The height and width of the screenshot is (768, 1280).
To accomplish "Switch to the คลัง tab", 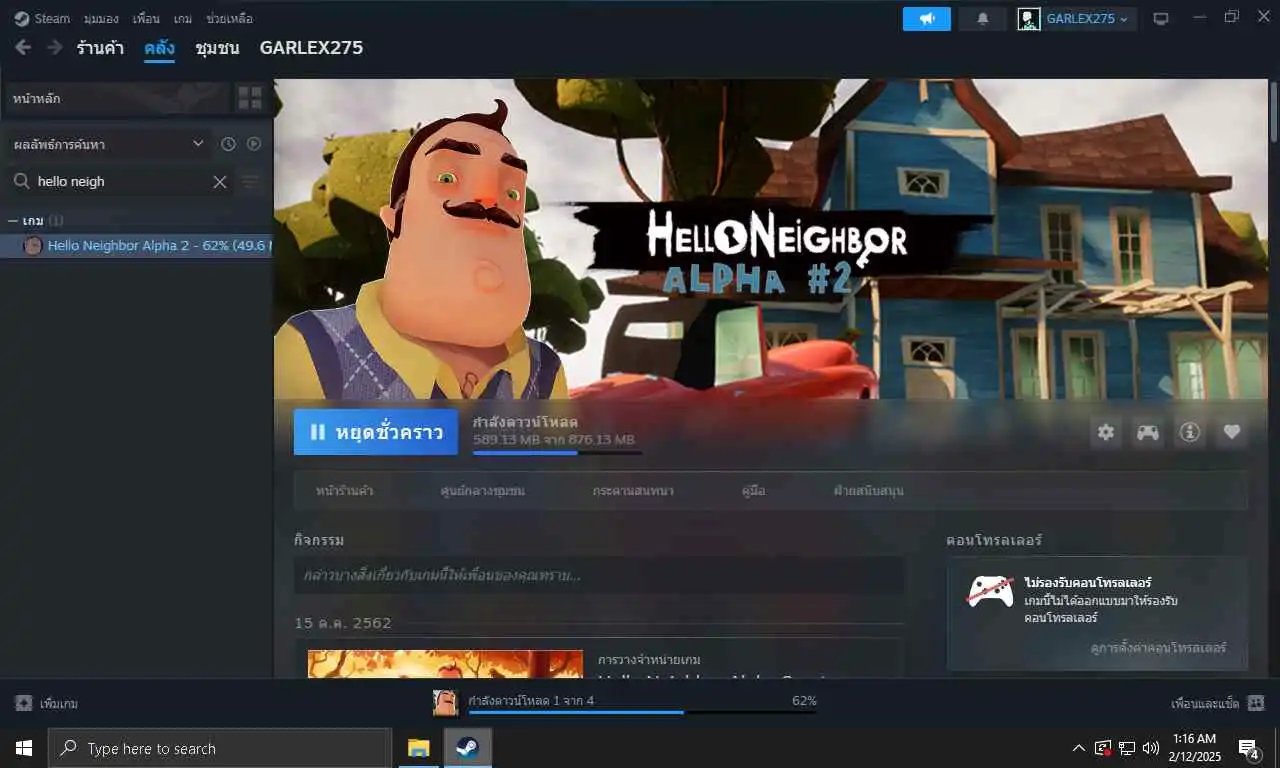I will click(159, 48).
